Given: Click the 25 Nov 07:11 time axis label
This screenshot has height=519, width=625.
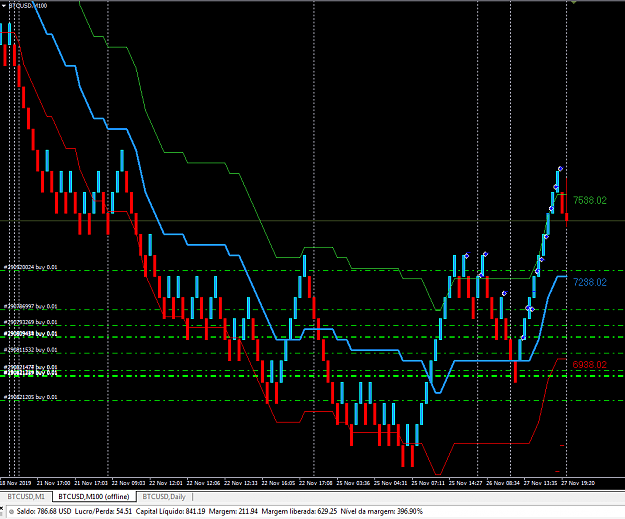Looking at the screenshot, I should coord(428,483).
